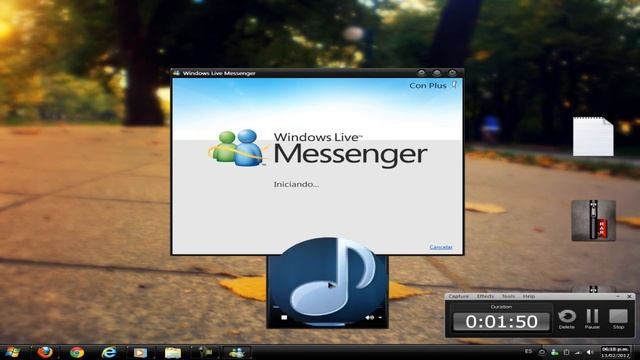This screenshot has height=360, width=640.
Task: Open the Capture menu in recorder
Action: click(x=458, y=296)
